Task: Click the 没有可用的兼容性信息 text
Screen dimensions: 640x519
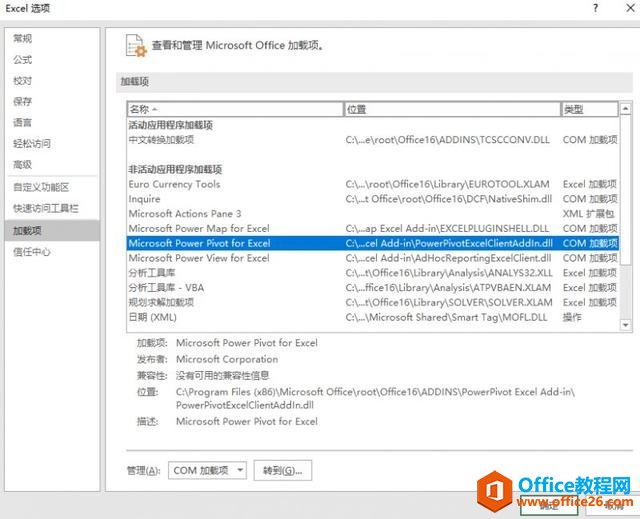Action: coord(222,375)
